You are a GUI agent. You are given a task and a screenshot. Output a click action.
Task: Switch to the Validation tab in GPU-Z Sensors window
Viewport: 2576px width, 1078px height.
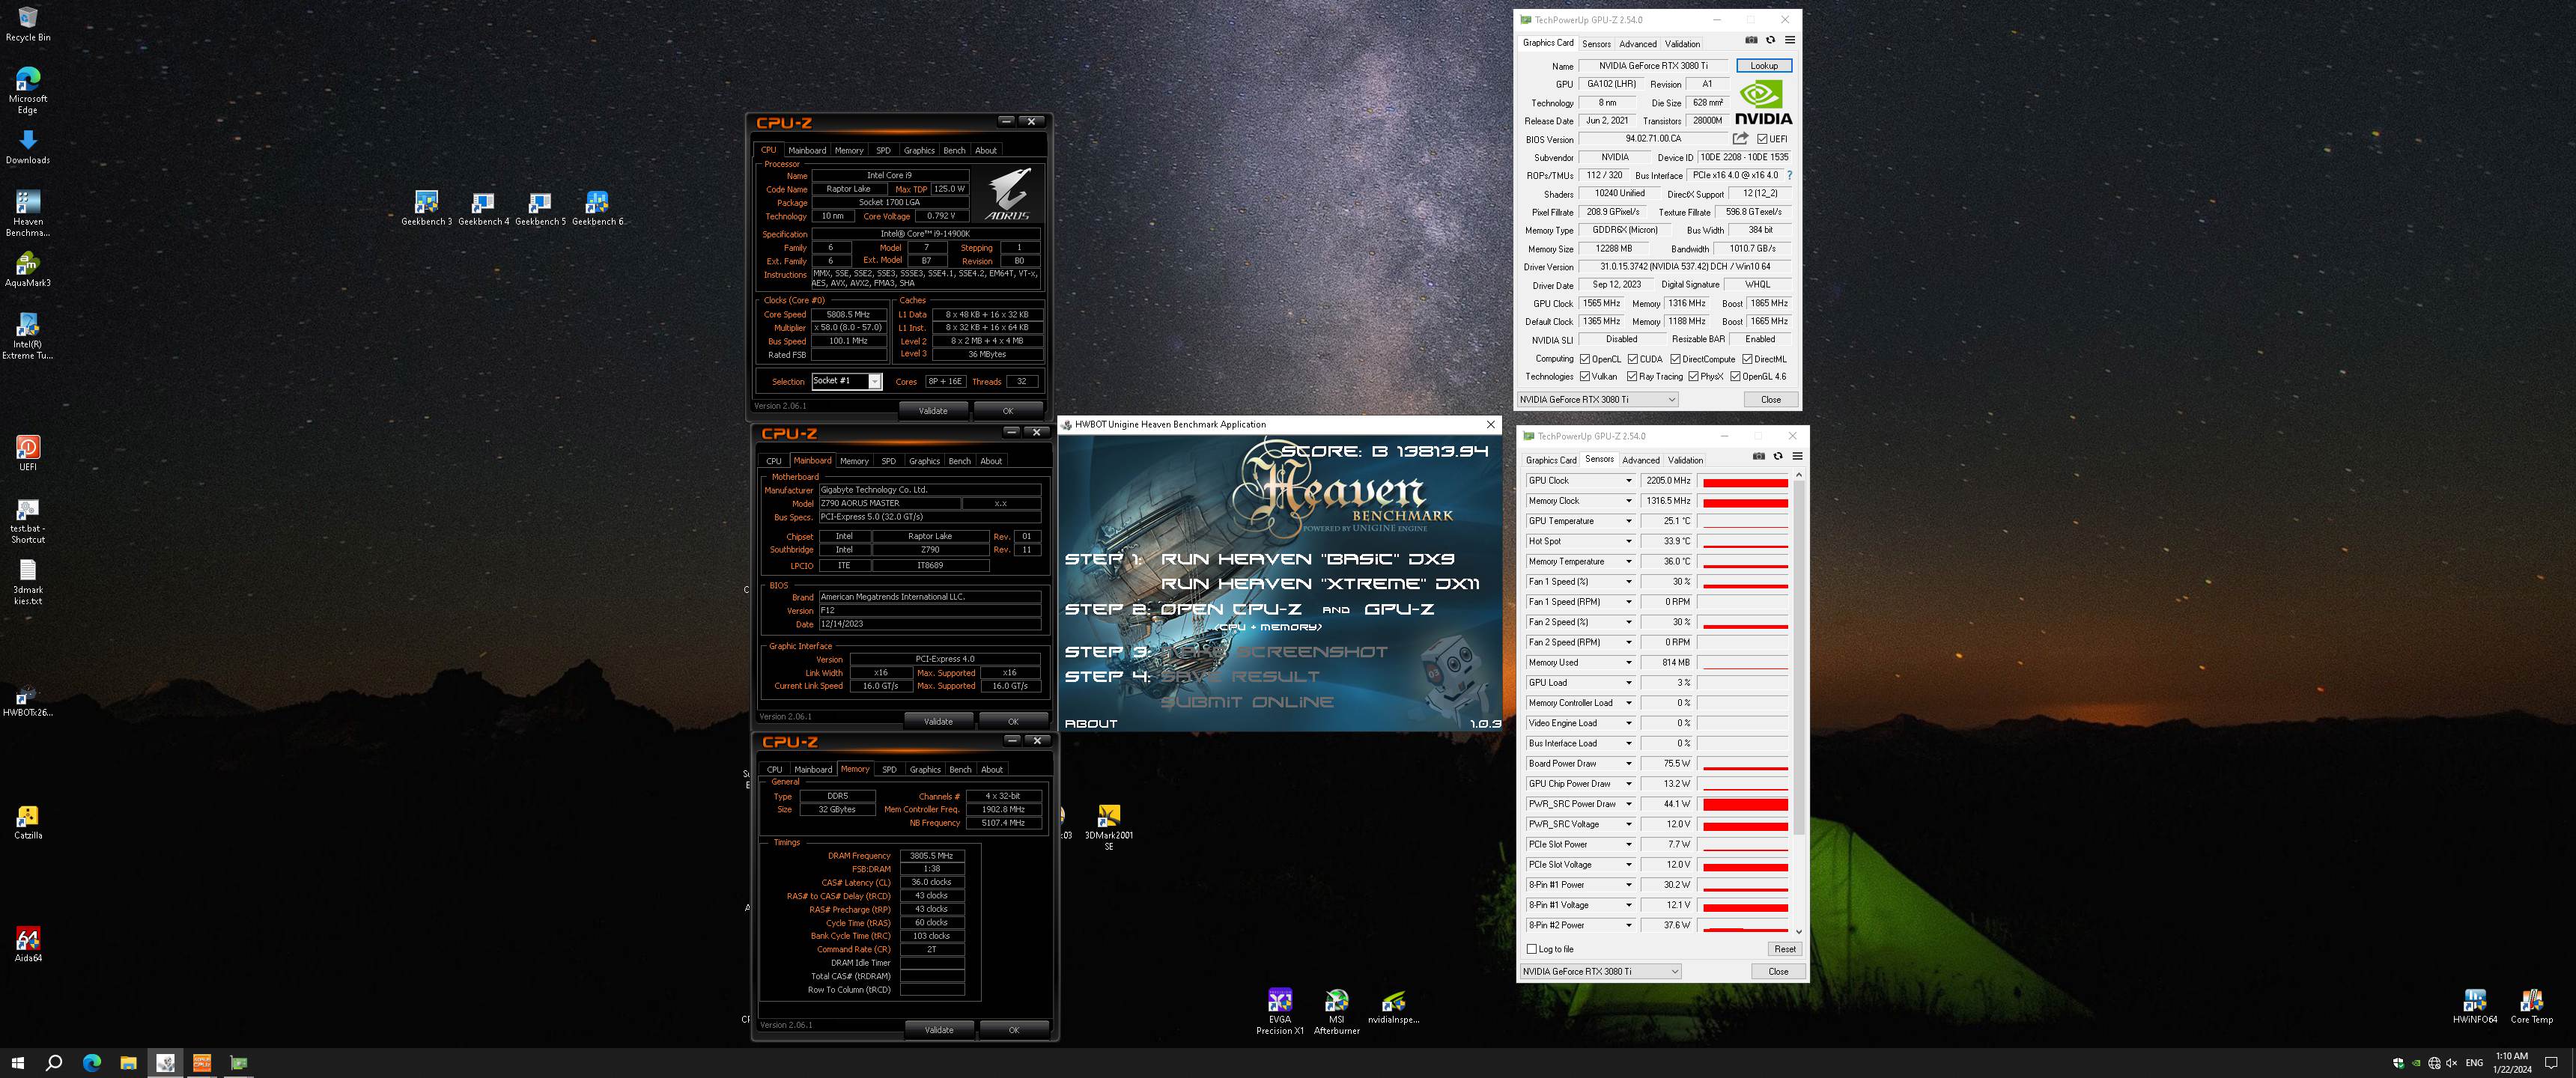pyautogui.click(x=1686, y=460)
